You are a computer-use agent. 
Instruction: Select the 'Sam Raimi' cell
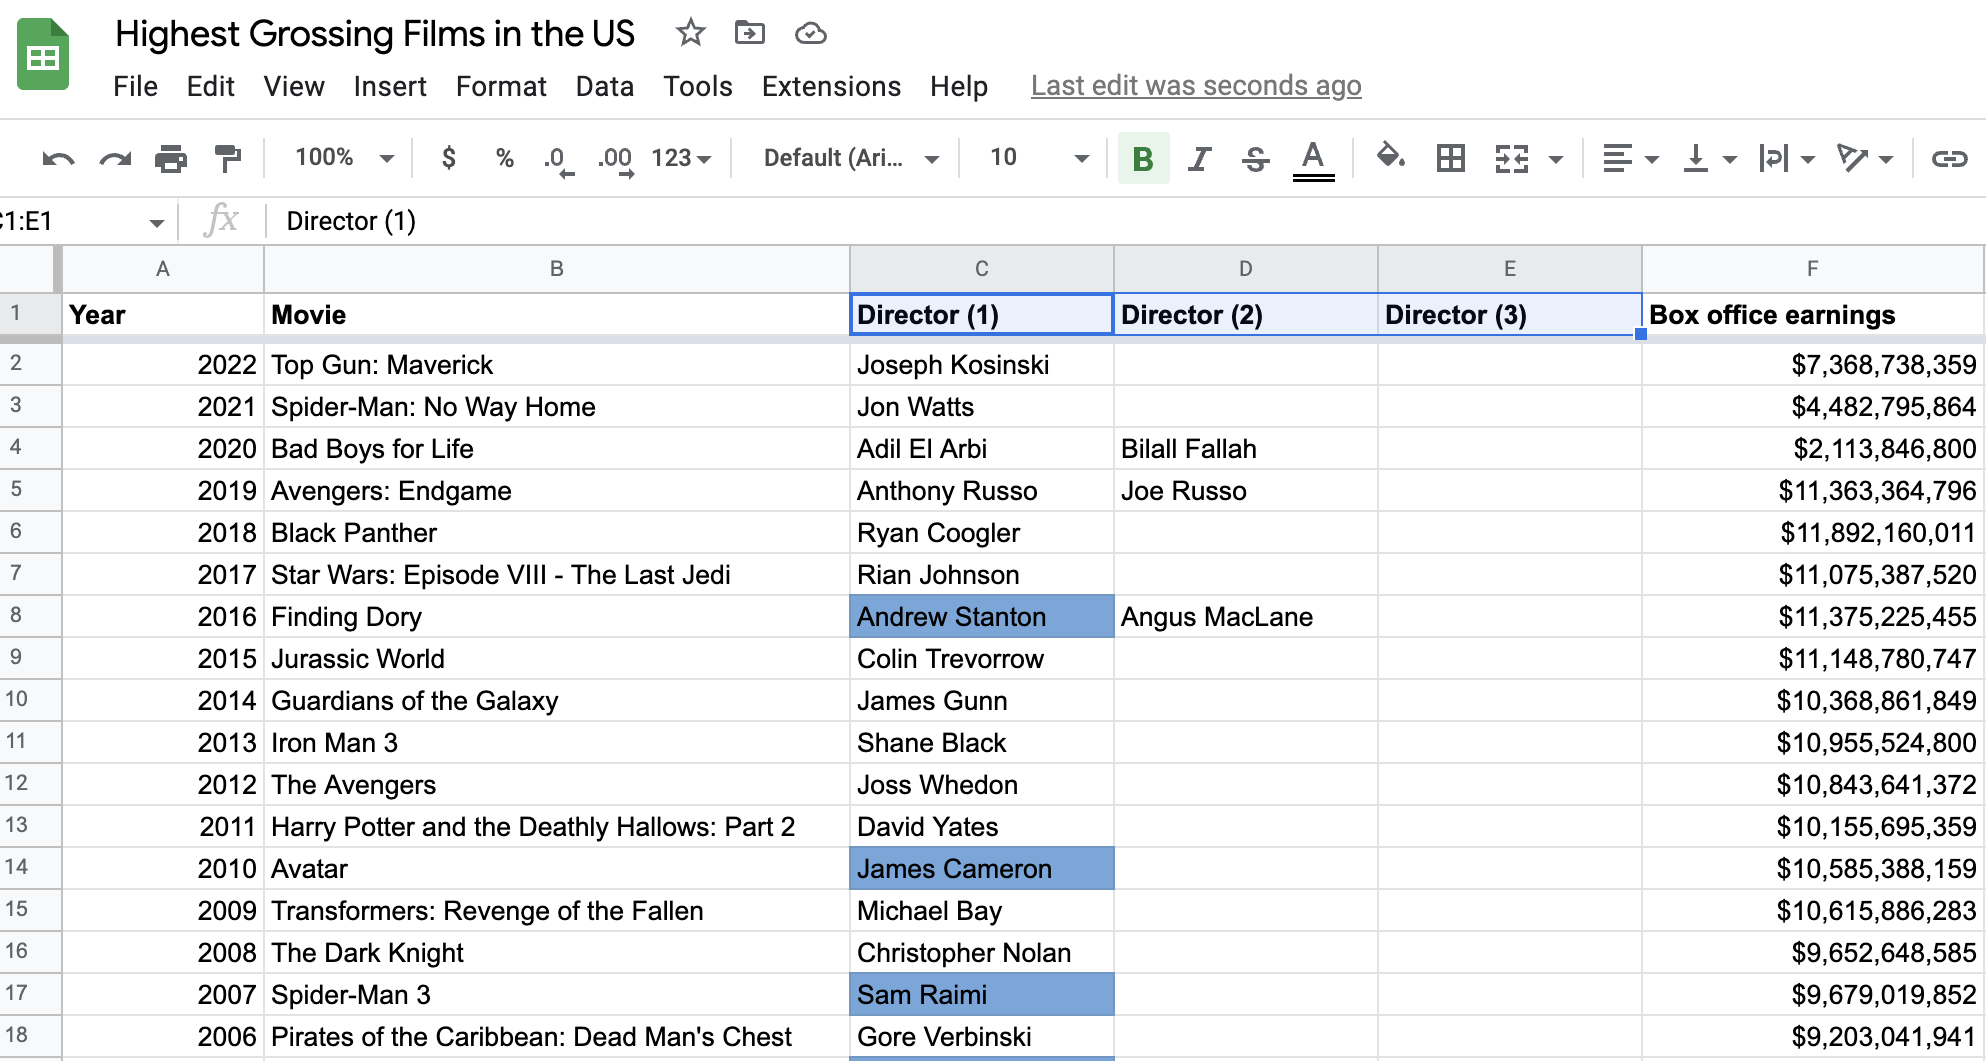[x=981, y=994]
